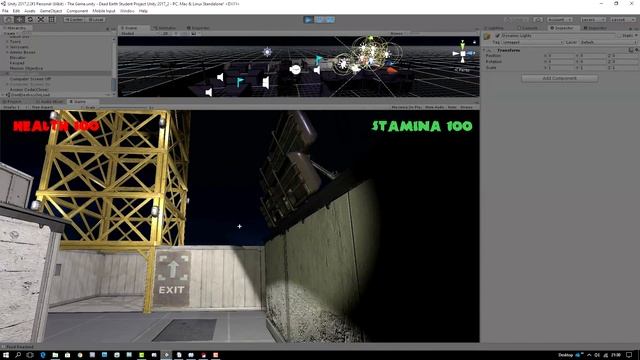This screenshot has width=640, height=360.
Task: Switch to the Animator tab
Action: pyautogui.click(x=165, y=28)
